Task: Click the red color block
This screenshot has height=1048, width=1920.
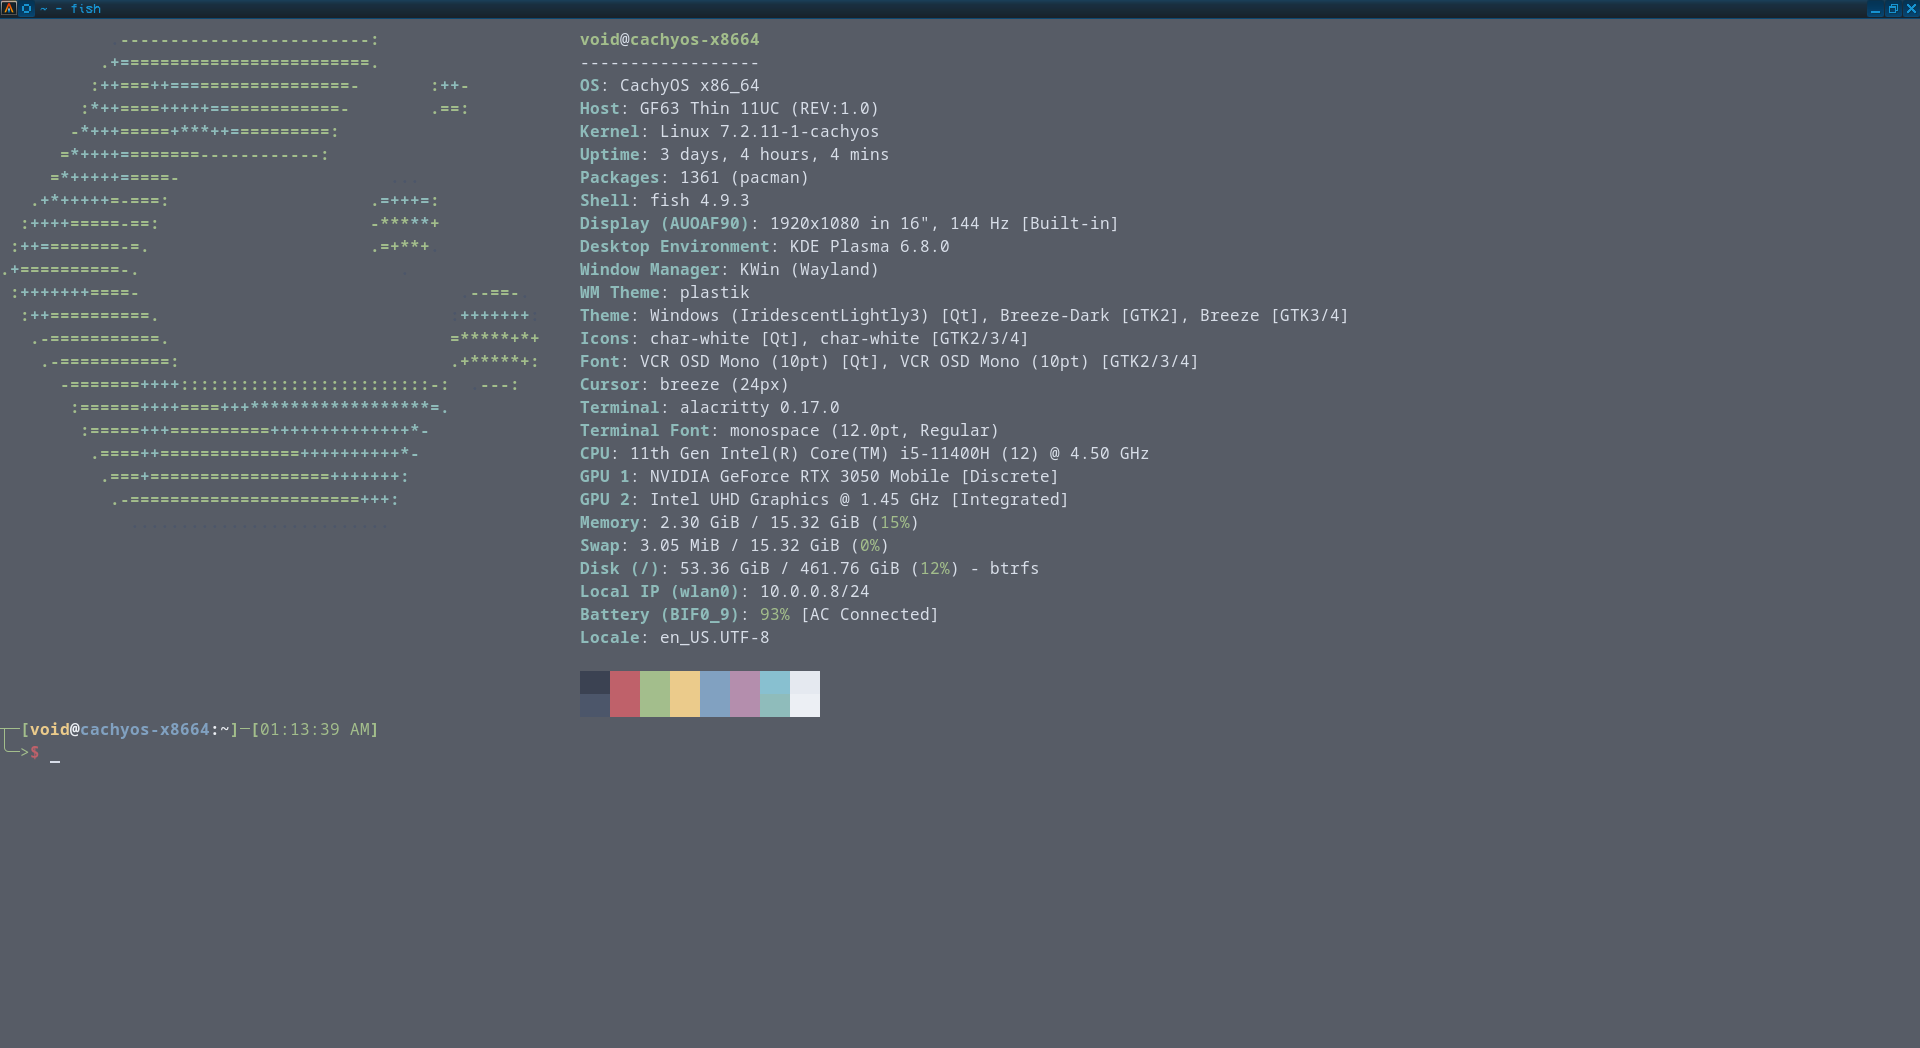Action: point(625,694)
